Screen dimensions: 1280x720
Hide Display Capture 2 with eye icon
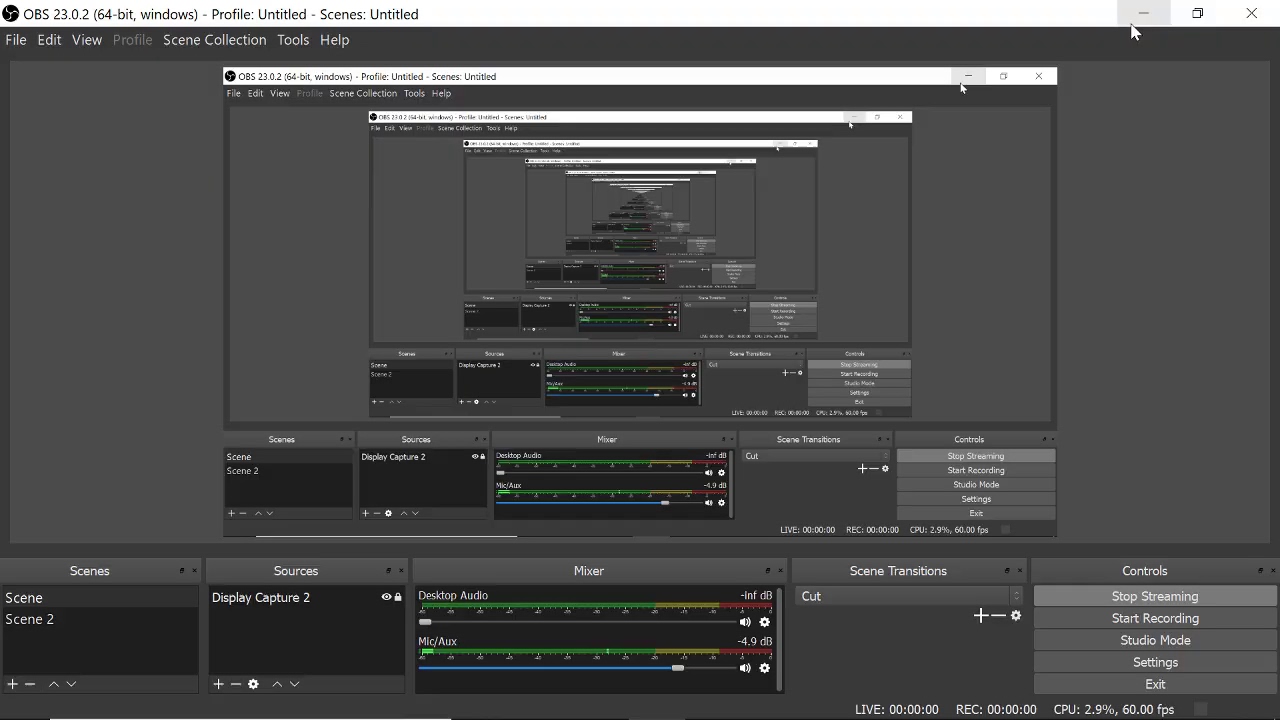point(386,597)
